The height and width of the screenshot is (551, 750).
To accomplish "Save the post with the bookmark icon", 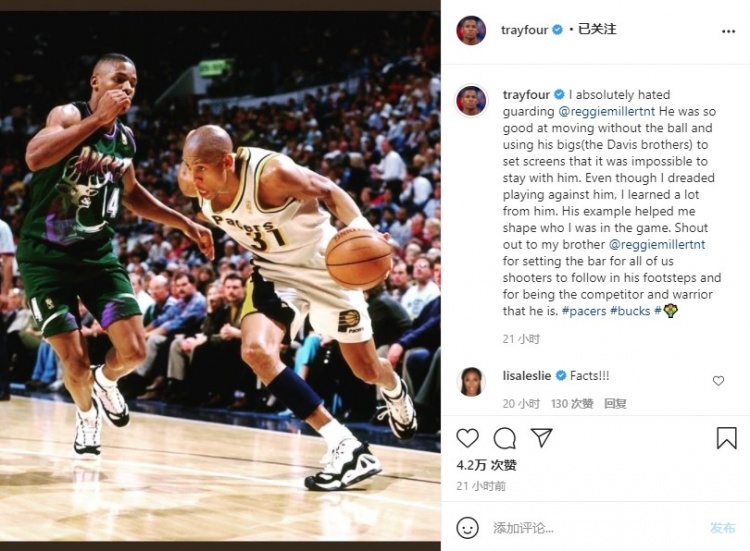I will [x=726, y=438].
